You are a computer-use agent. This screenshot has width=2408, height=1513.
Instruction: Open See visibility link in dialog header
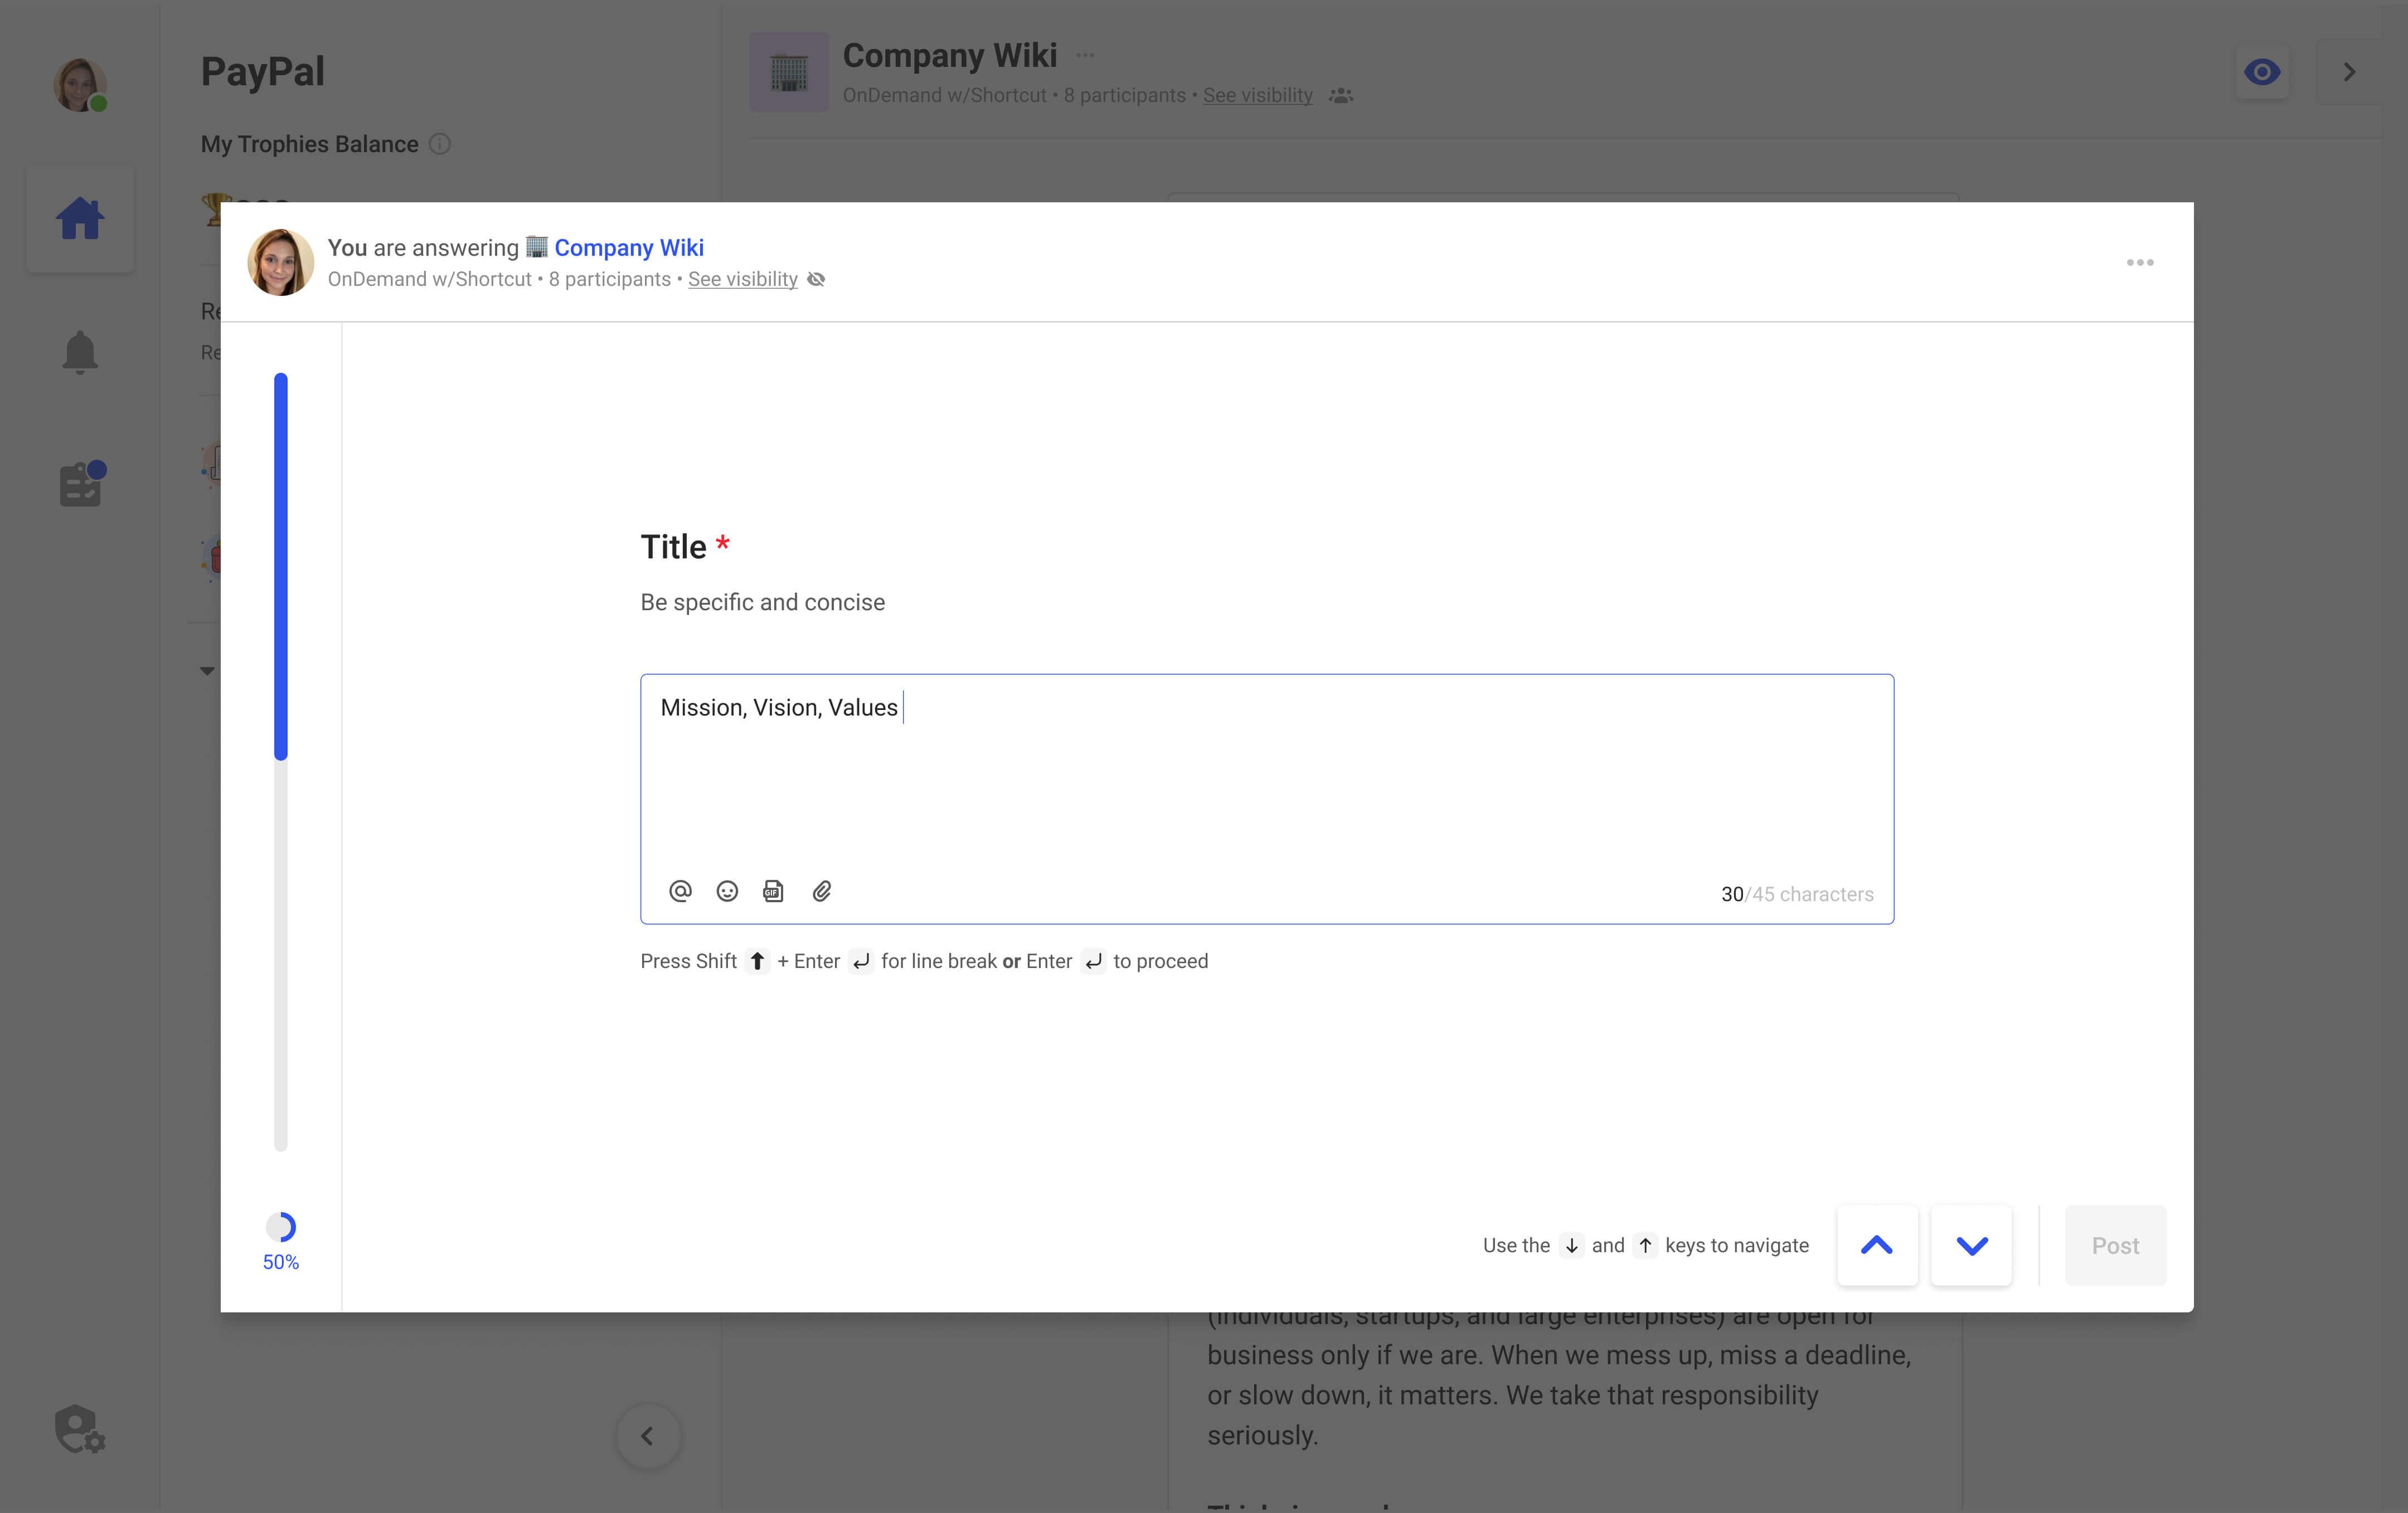point(743,279)
